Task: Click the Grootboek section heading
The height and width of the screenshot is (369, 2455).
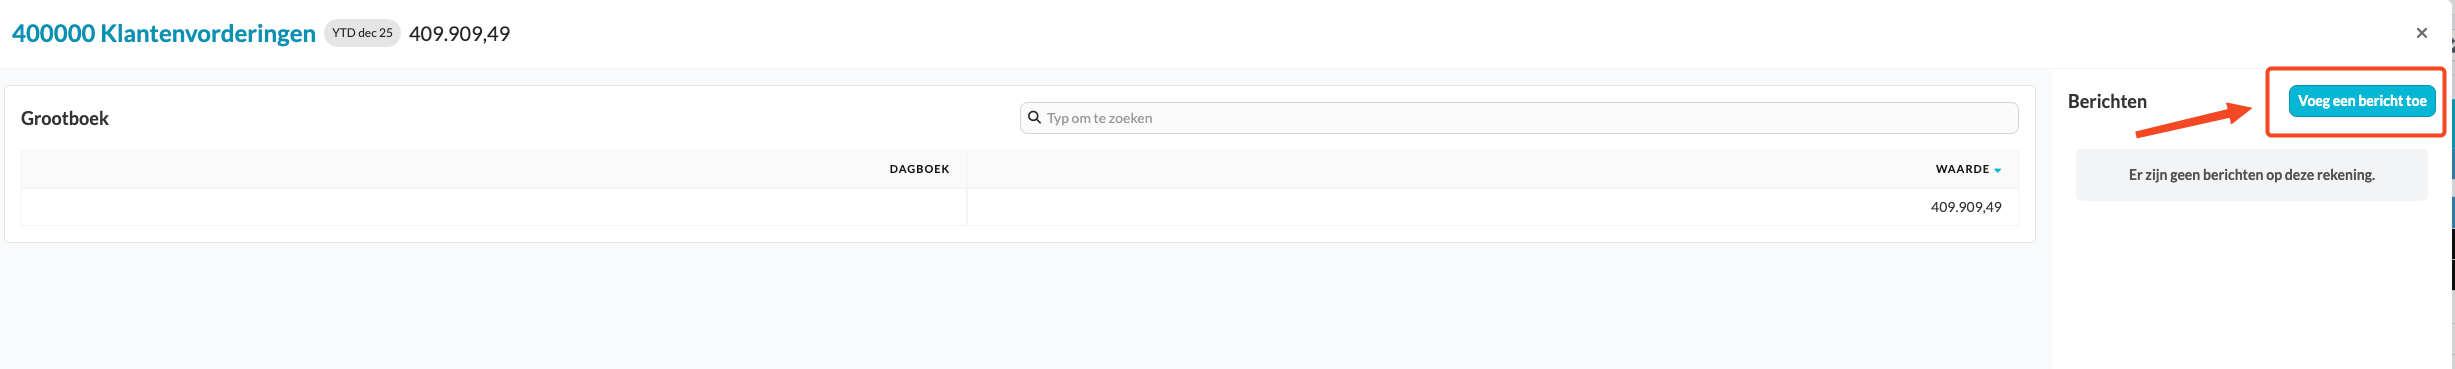Action: (x=65, y=118)
